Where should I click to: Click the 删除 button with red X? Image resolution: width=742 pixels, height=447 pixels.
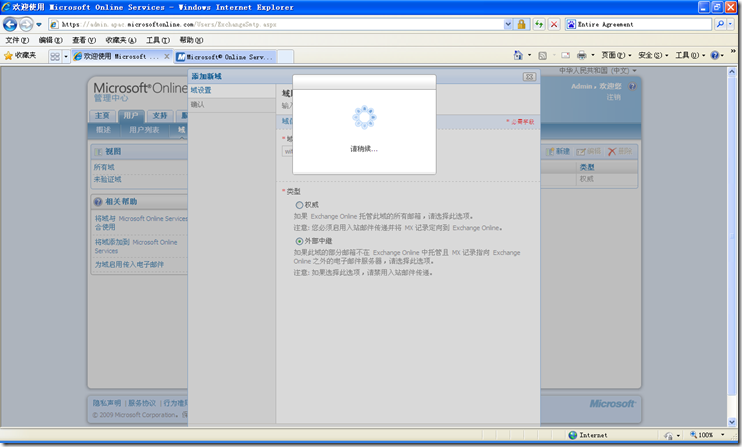[620, 151]
